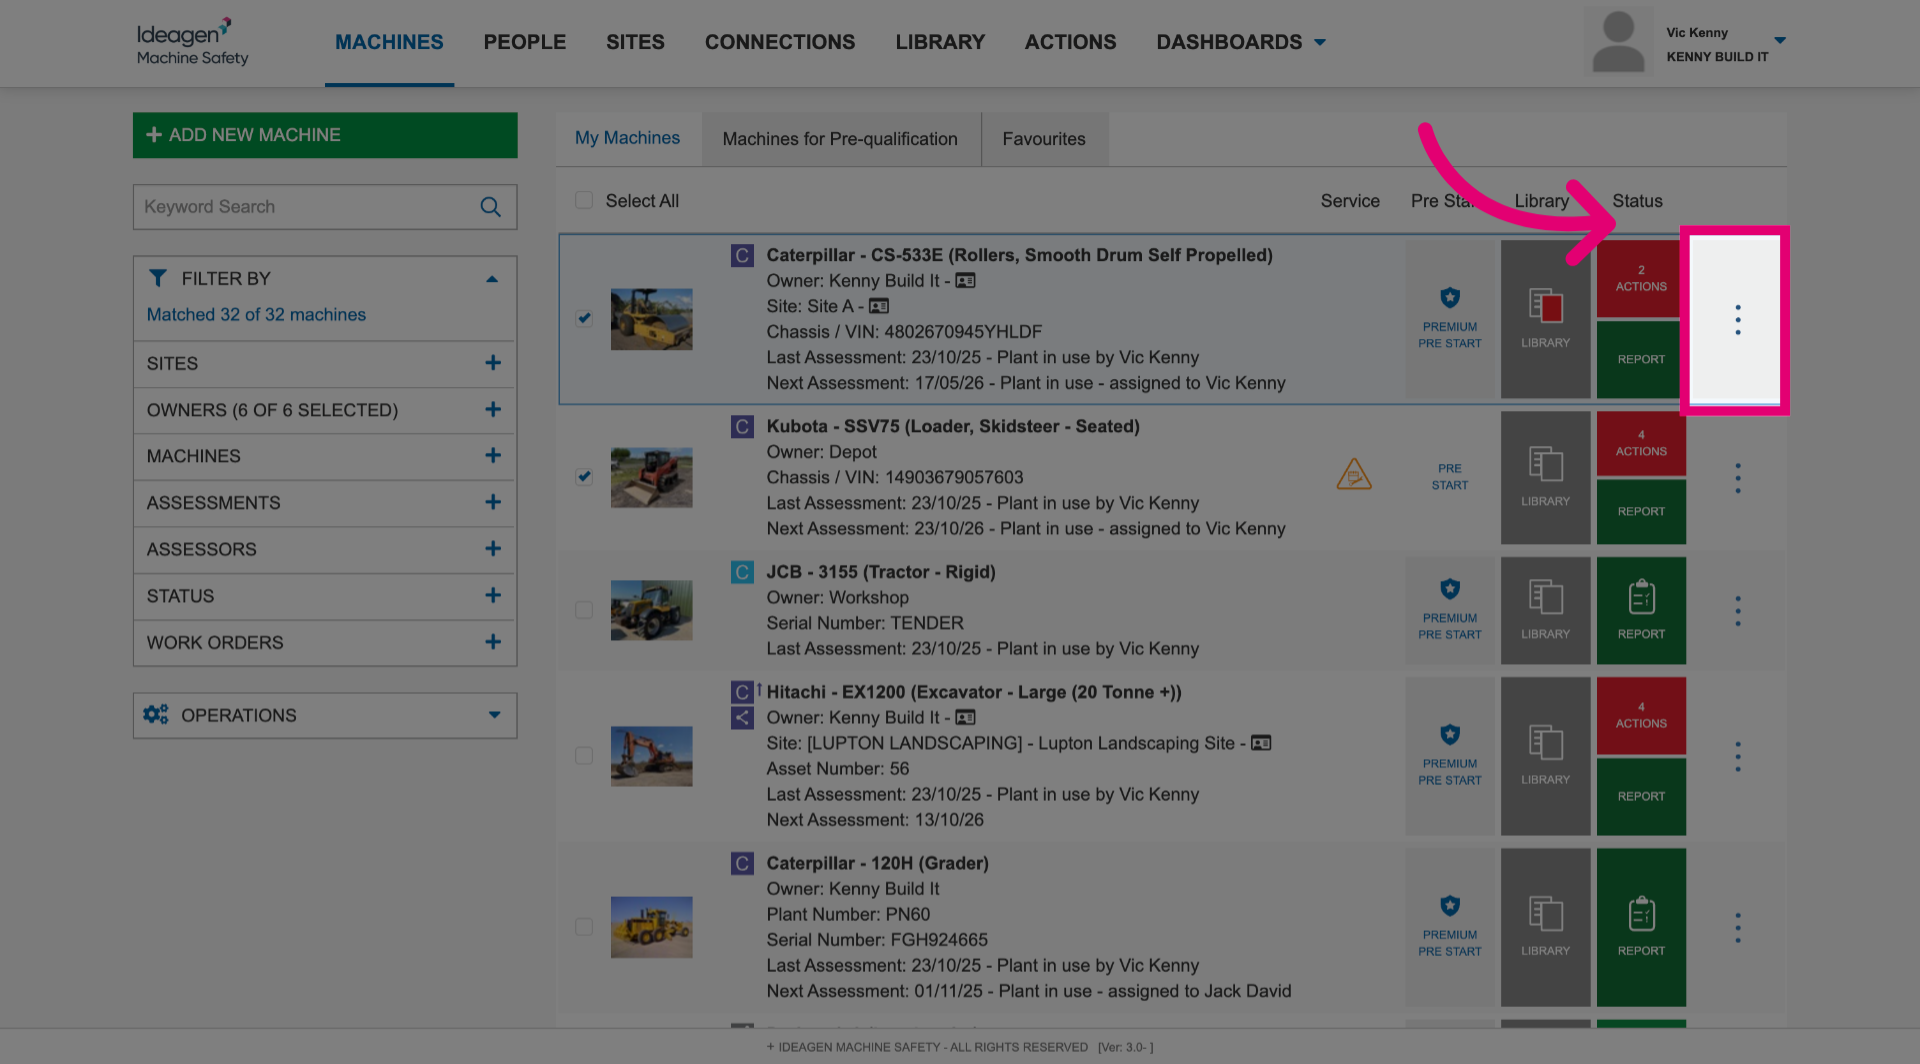Go to the LIBRARY menu
Viewport: 1920px width, 1064px height.
click(x=940, y=42)
